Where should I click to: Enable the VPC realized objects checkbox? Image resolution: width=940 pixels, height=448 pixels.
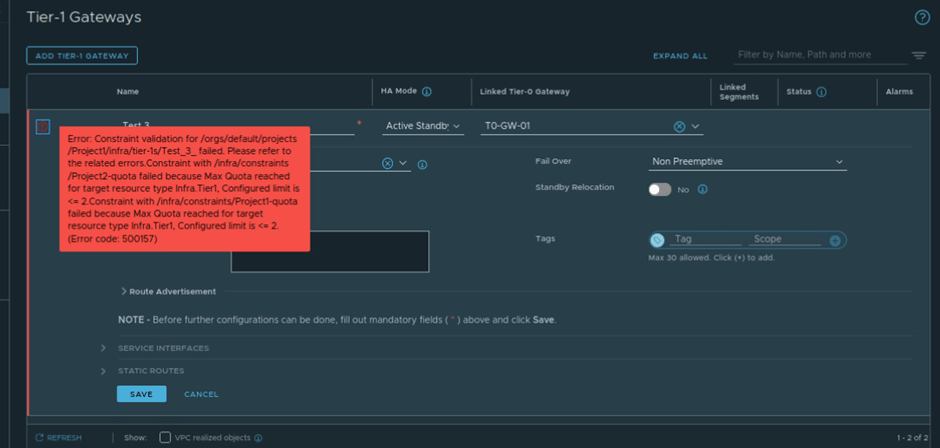tap(165, 437)
